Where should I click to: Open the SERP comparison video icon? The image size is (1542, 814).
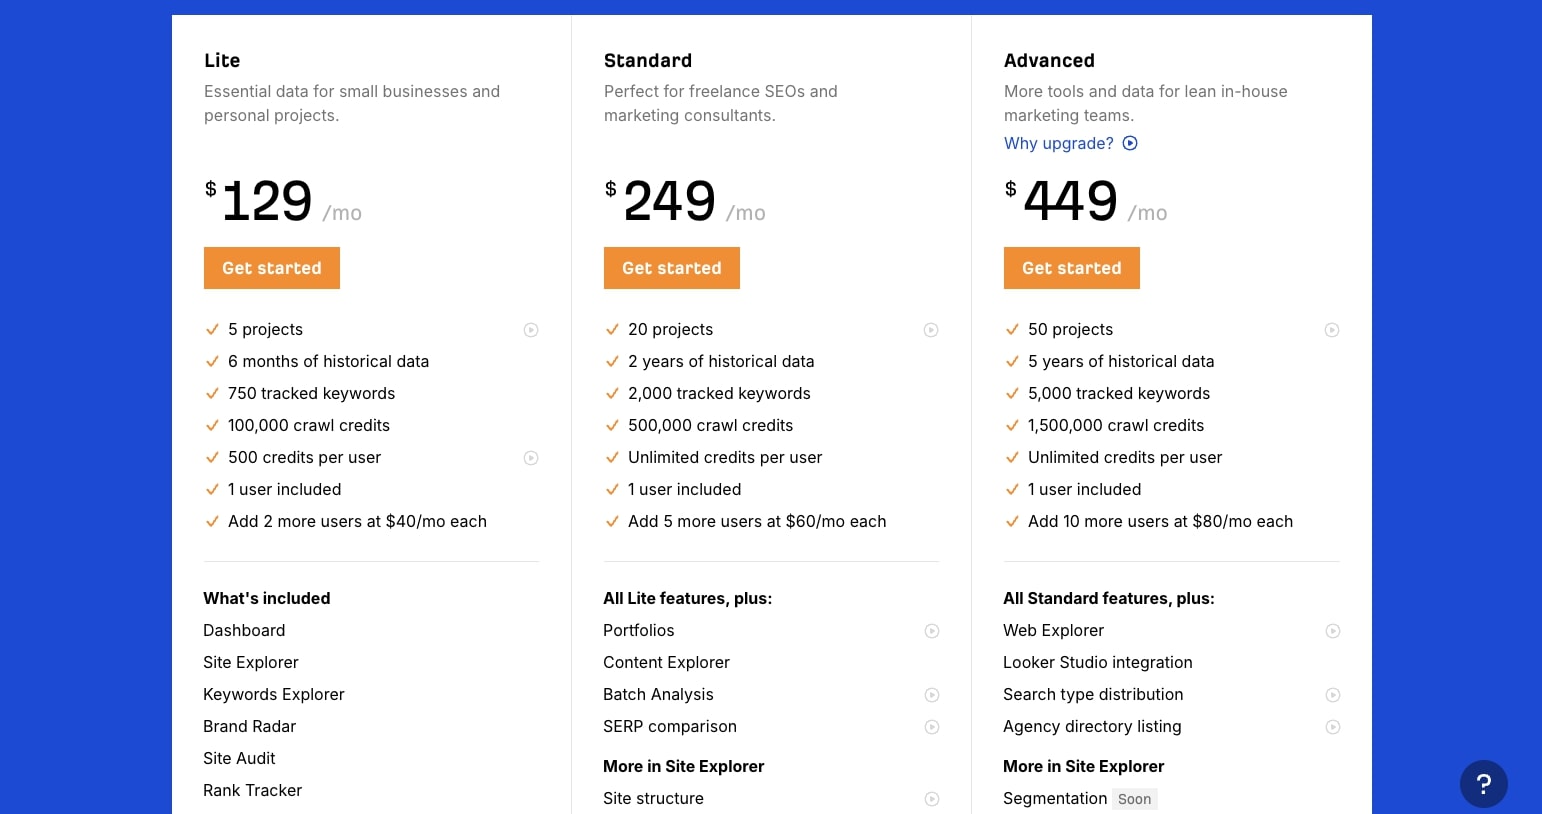(932, 727)
